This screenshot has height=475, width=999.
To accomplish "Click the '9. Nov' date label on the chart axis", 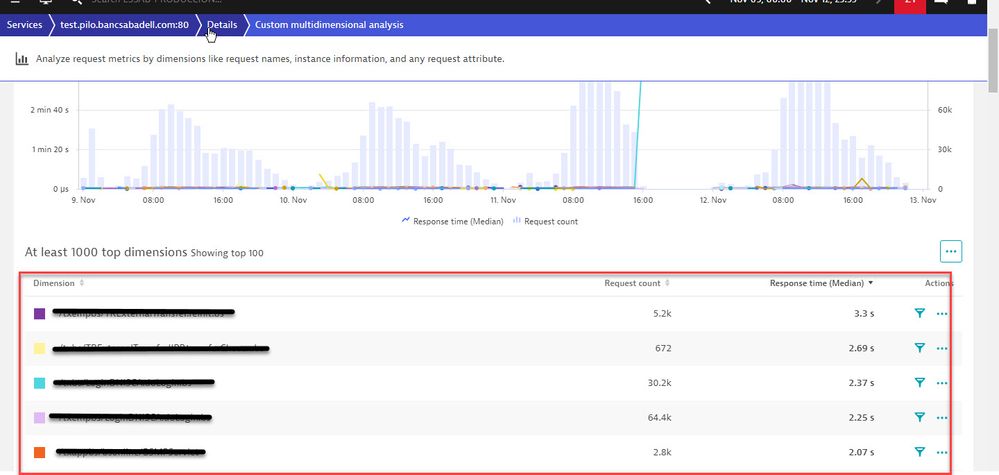I will (x=82, y=200).
